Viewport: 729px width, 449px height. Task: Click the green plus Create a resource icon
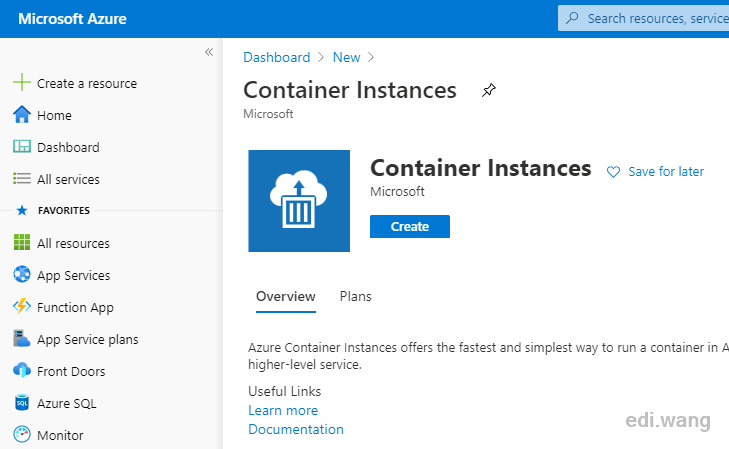(x=22, y=83)
